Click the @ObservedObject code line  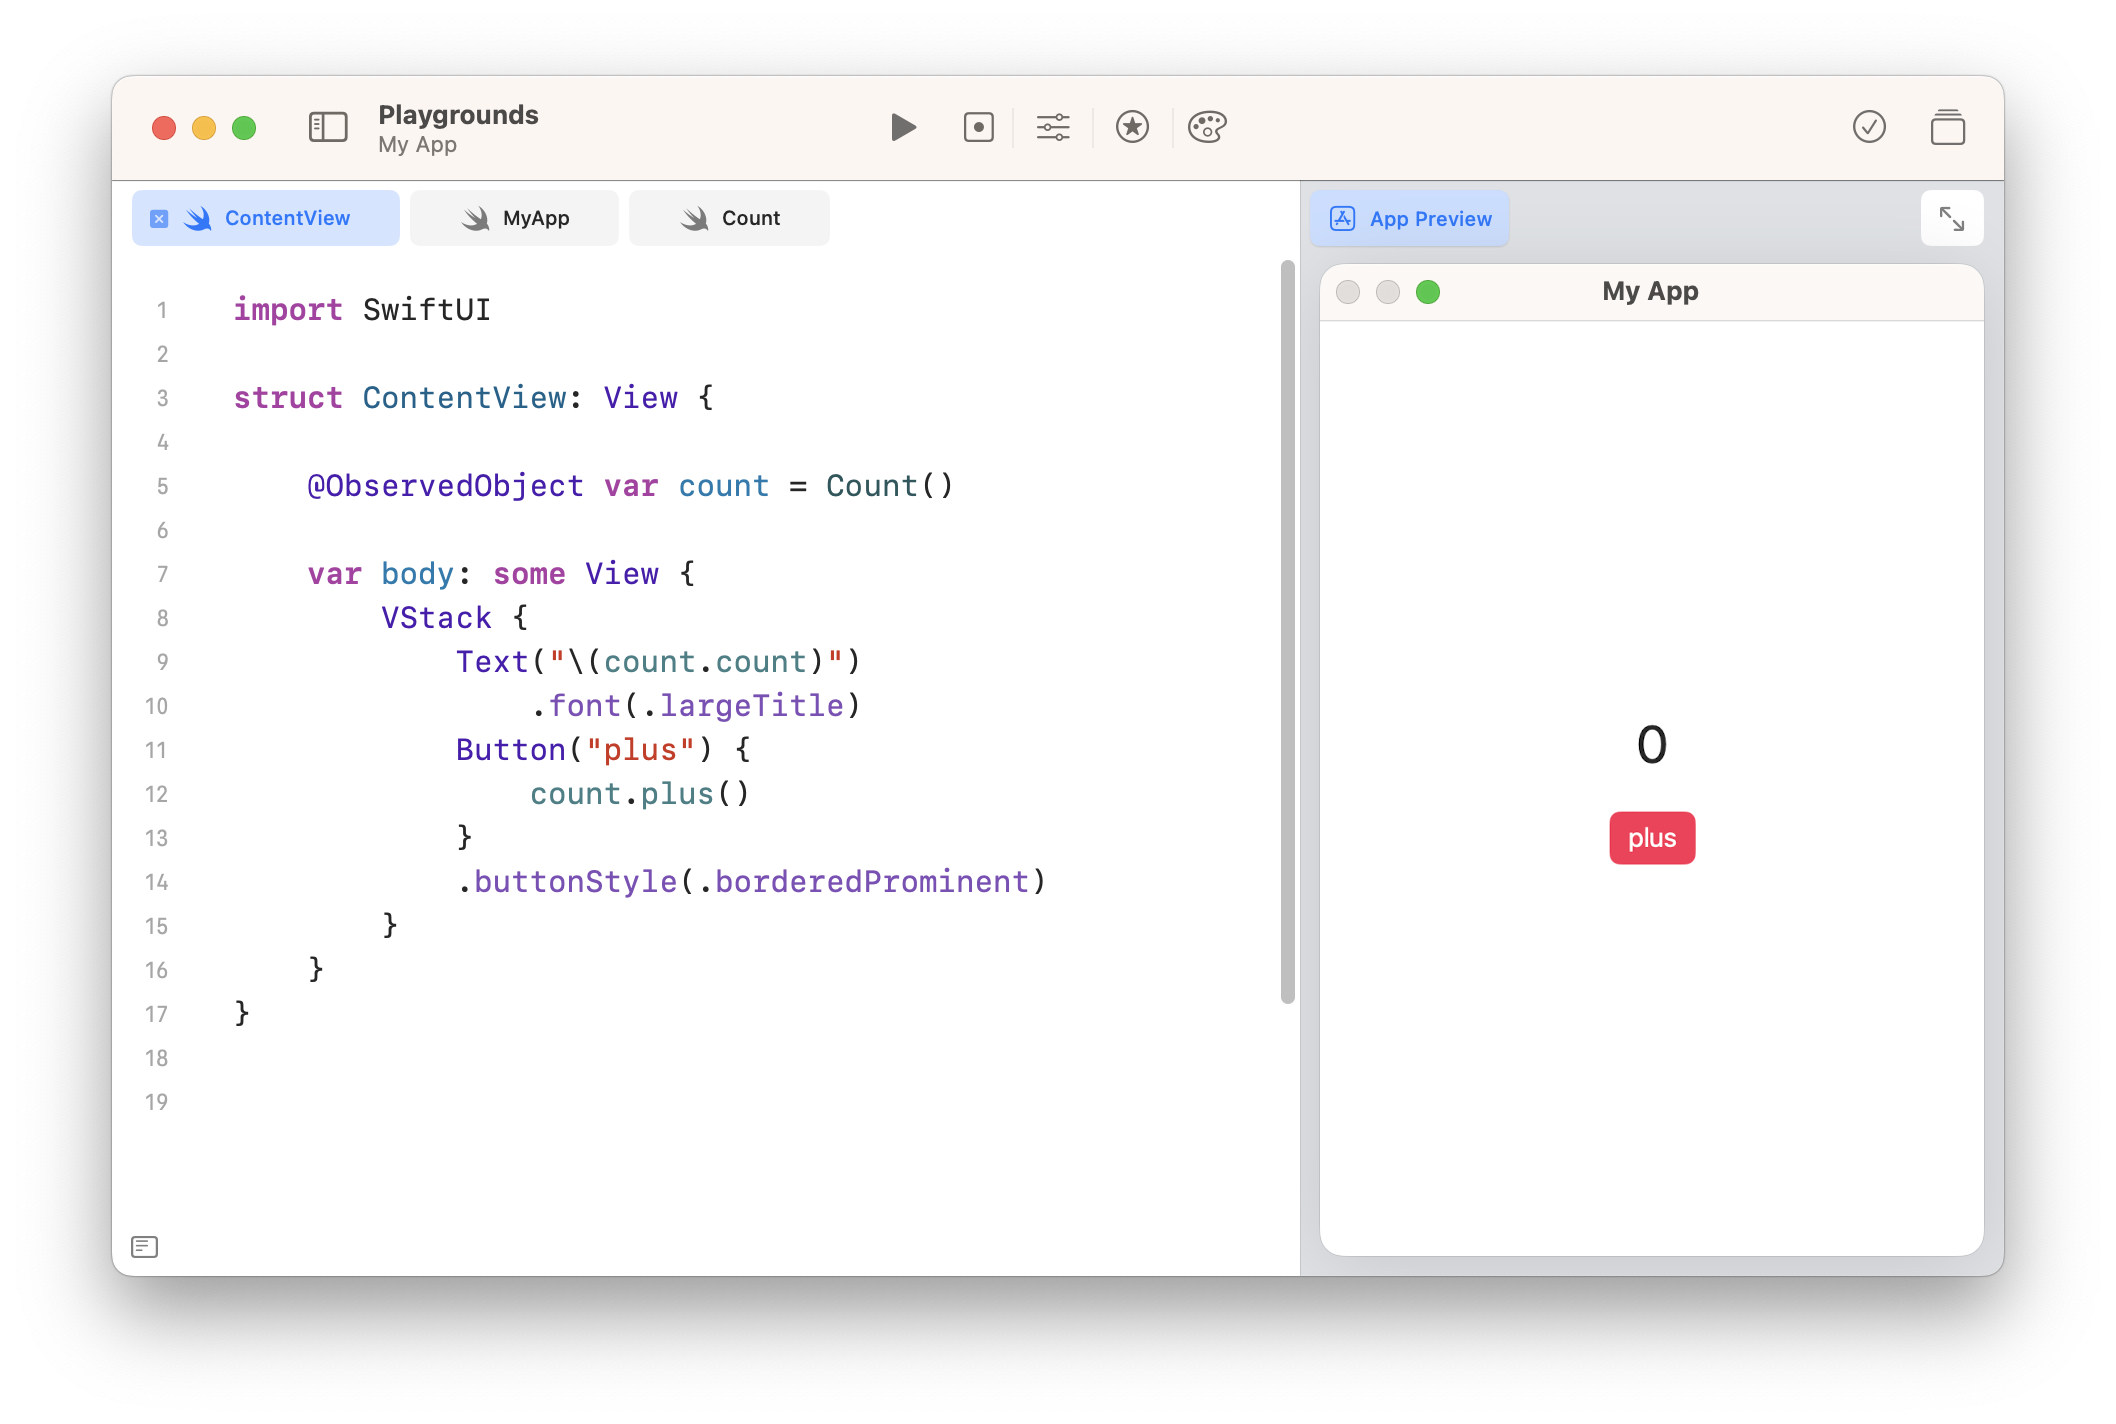click(630, 486)
